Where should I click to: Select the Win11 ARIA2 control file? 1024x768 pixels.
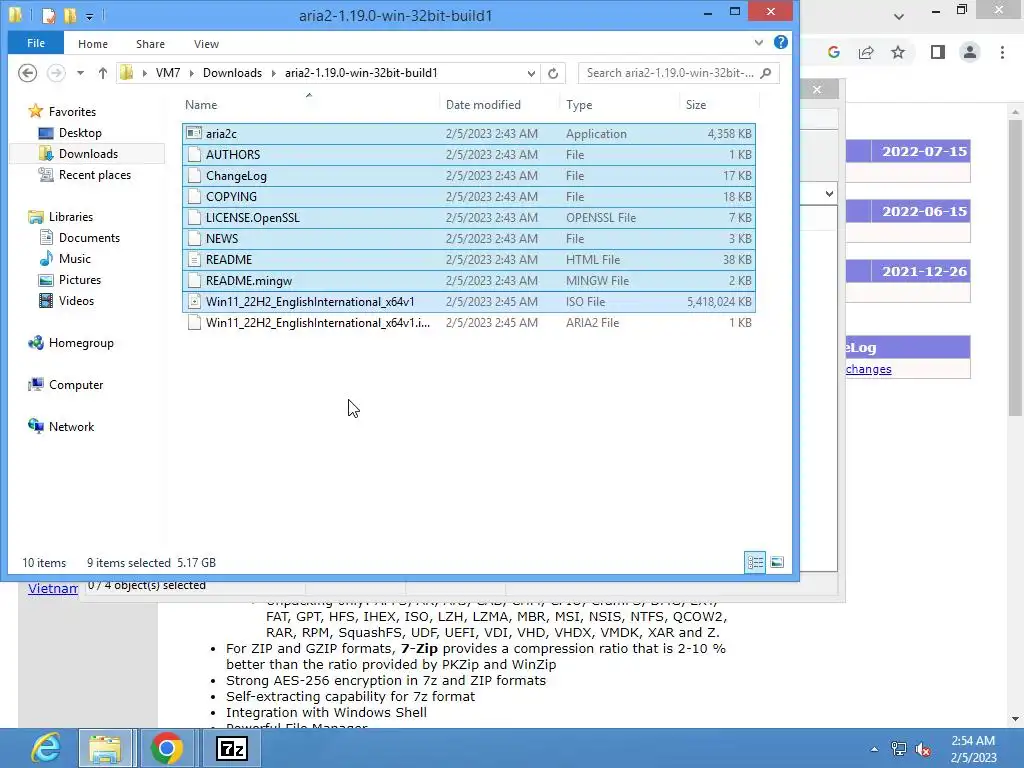click(x=469, y=323)
